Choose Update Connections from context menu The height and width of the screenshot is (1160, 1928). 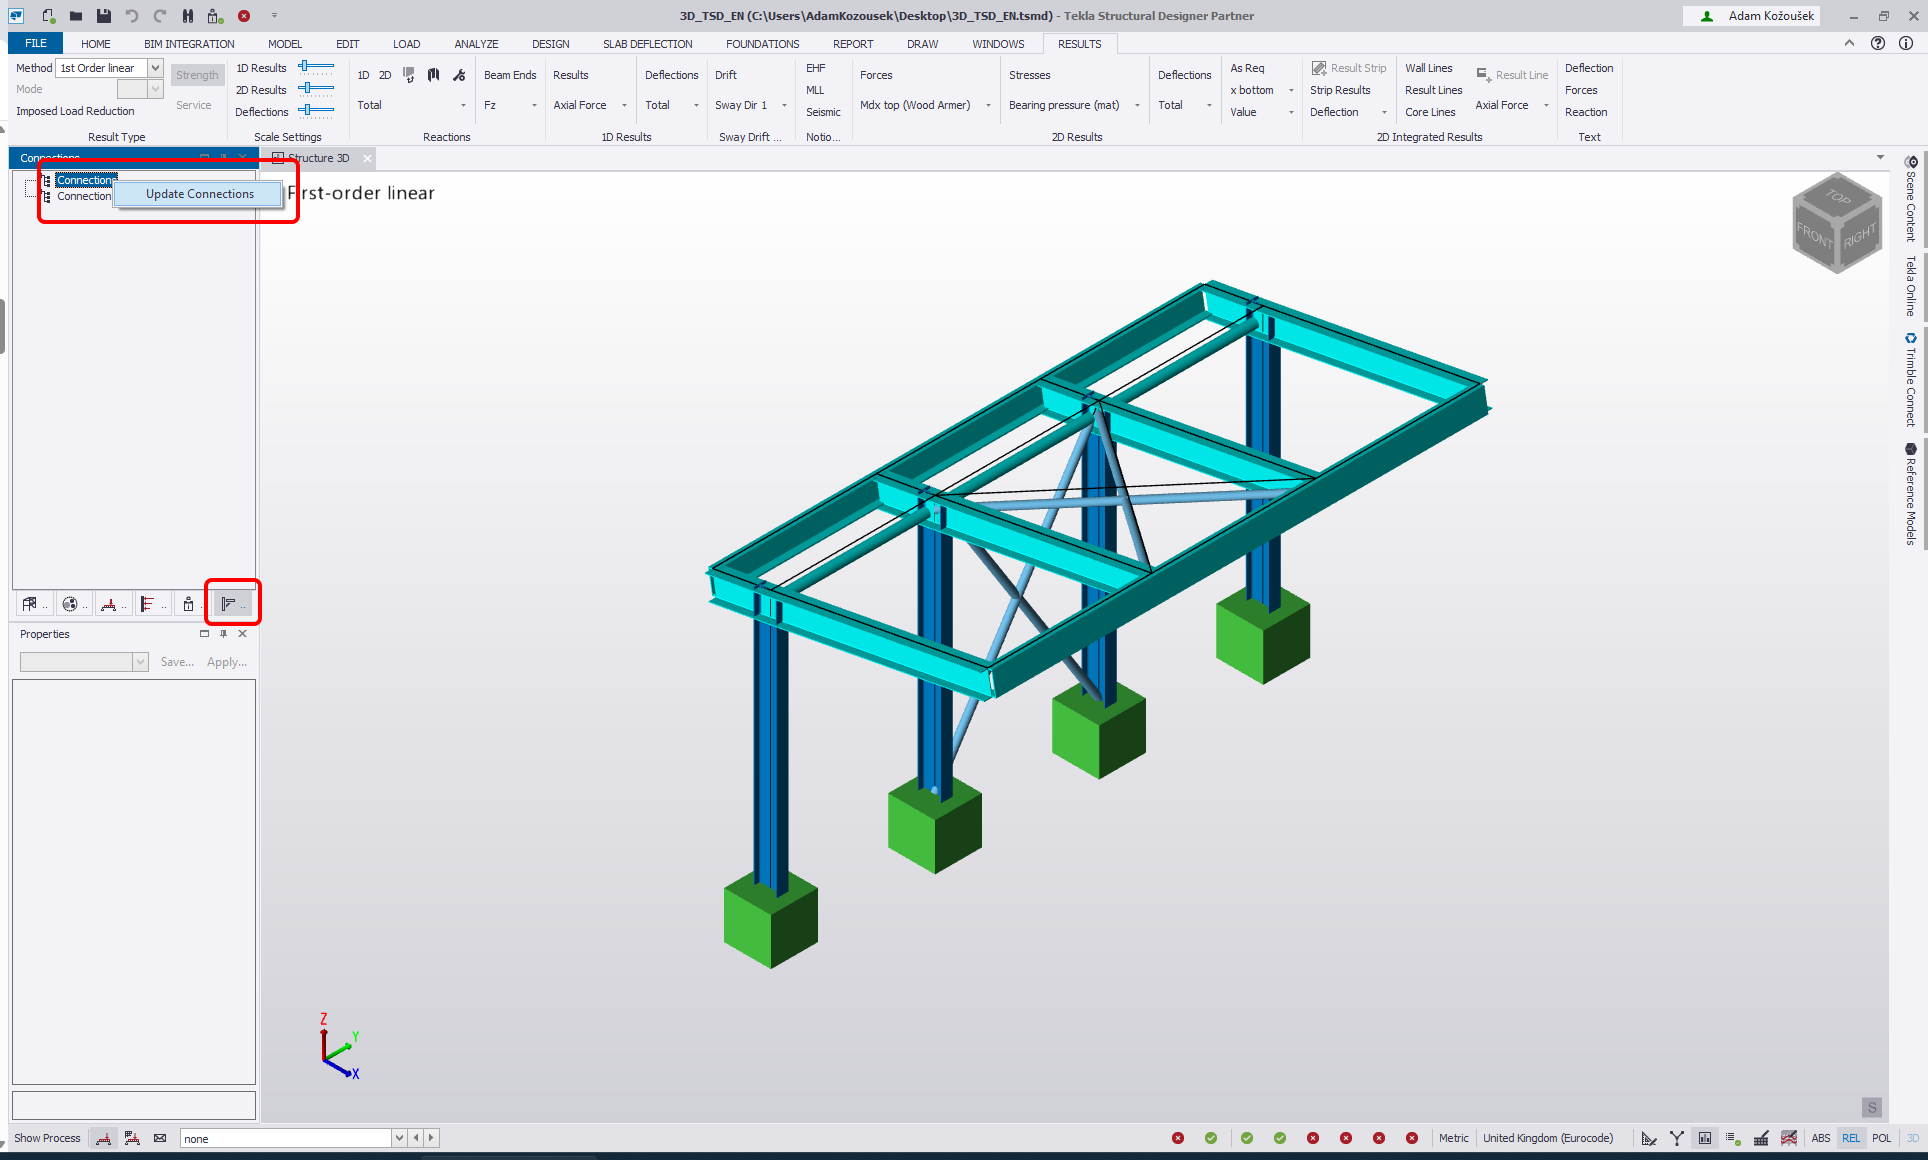(199, 194)
